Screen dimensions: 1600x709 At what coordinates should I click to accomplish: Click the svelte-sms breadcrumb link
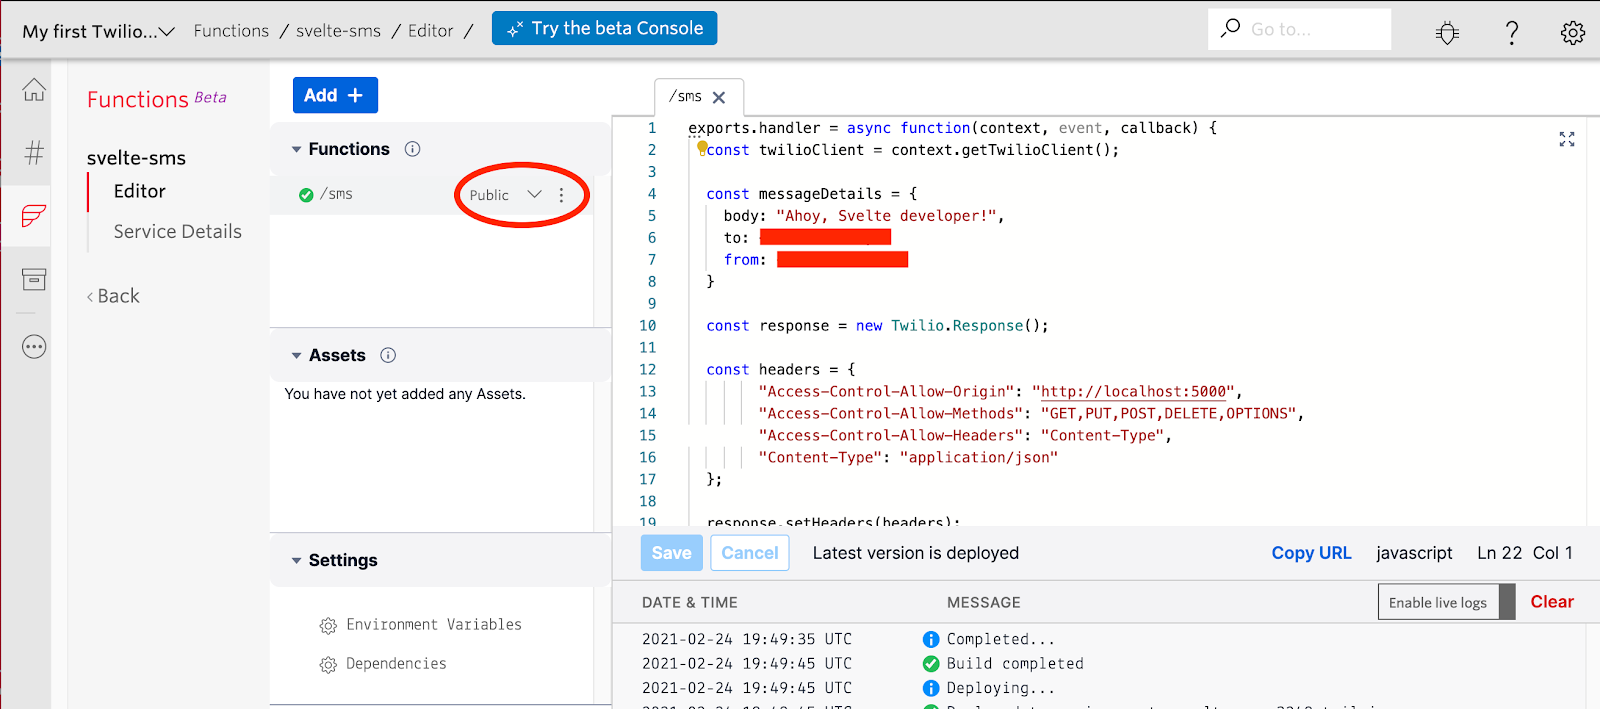[x=338, y=31]
